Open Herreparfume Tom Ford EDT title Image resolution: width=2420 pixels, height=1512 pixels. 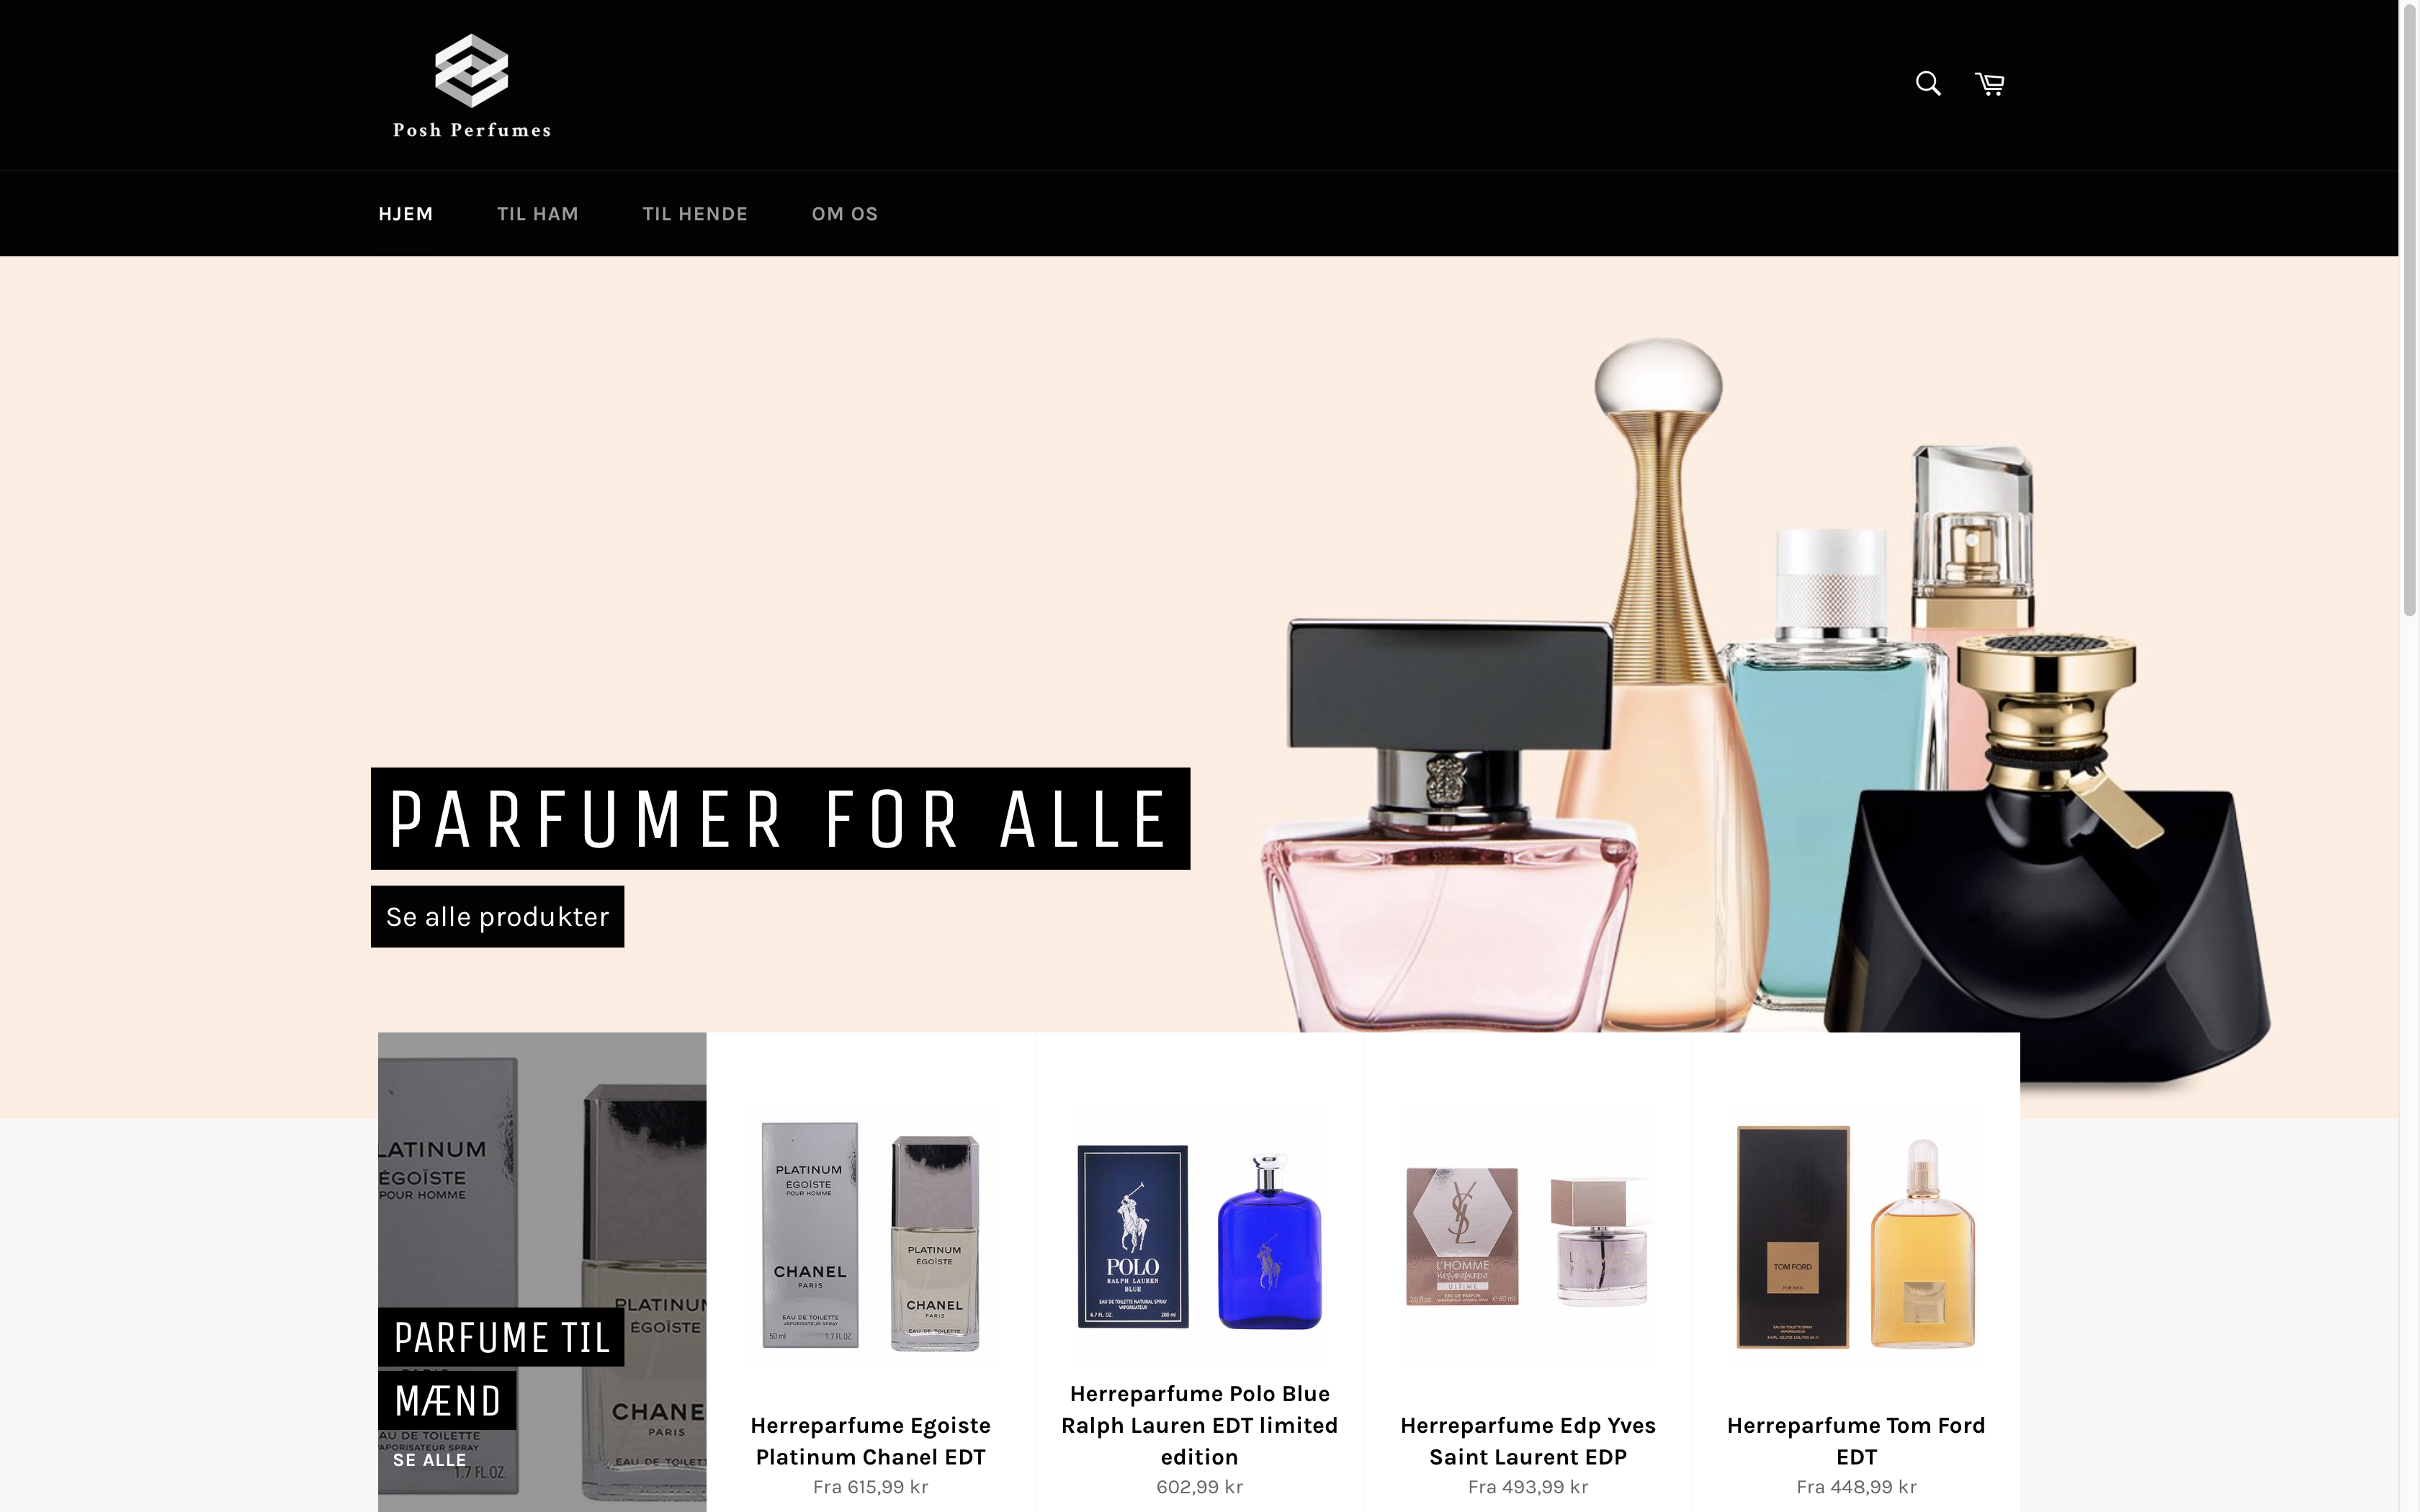[x=1856, y=1441]
